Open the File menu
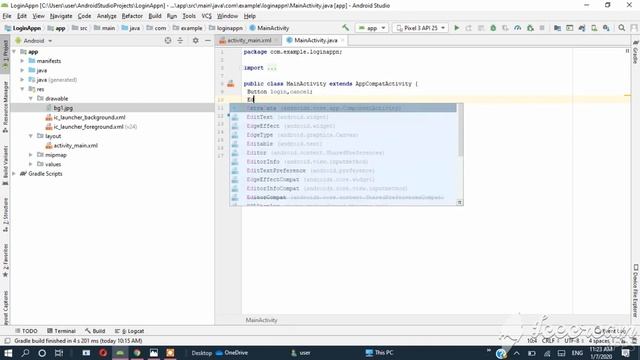This screenshot has width=640, height=360. [x=7, y=16]
